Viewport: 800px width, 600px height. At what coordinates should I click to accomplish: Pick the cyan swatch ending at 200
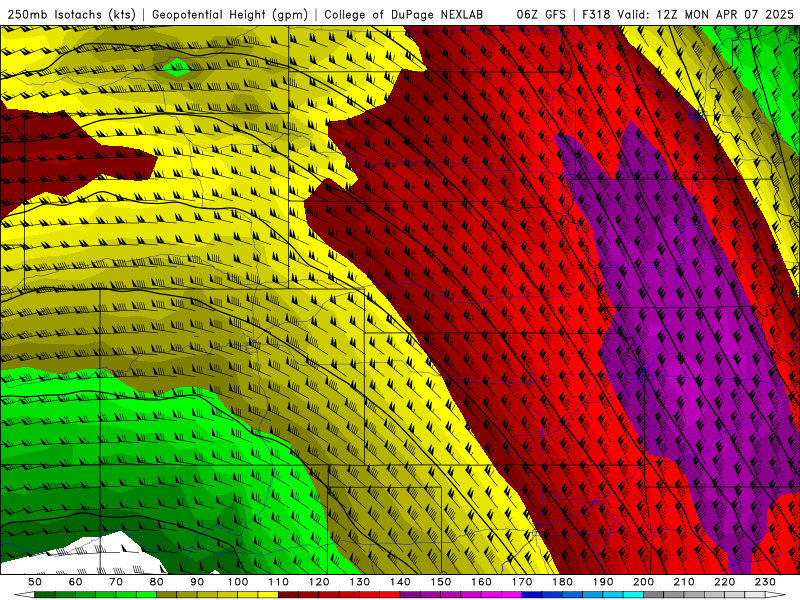(x=633, y=595)
